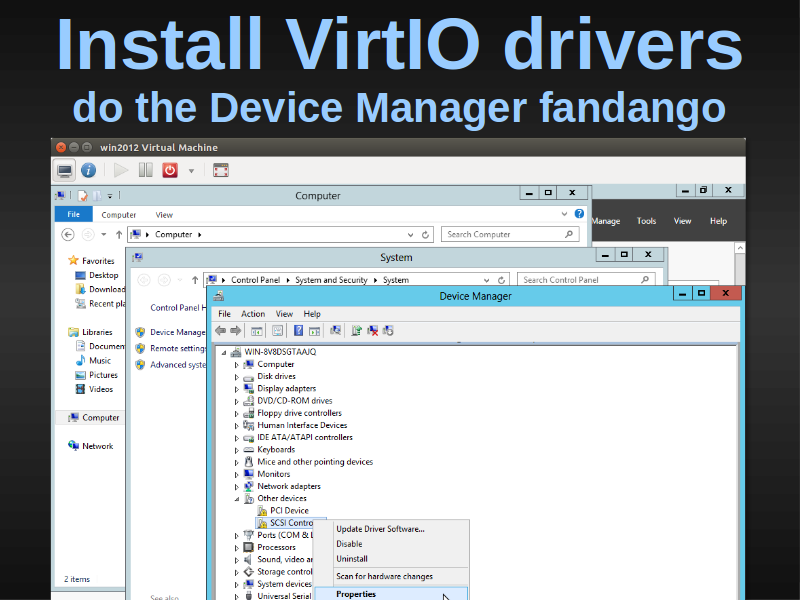This screenshot has width=800, height=600.
Task: Click Forward arrow in Device Manager toolbar
Action: (x=235, y=331)
